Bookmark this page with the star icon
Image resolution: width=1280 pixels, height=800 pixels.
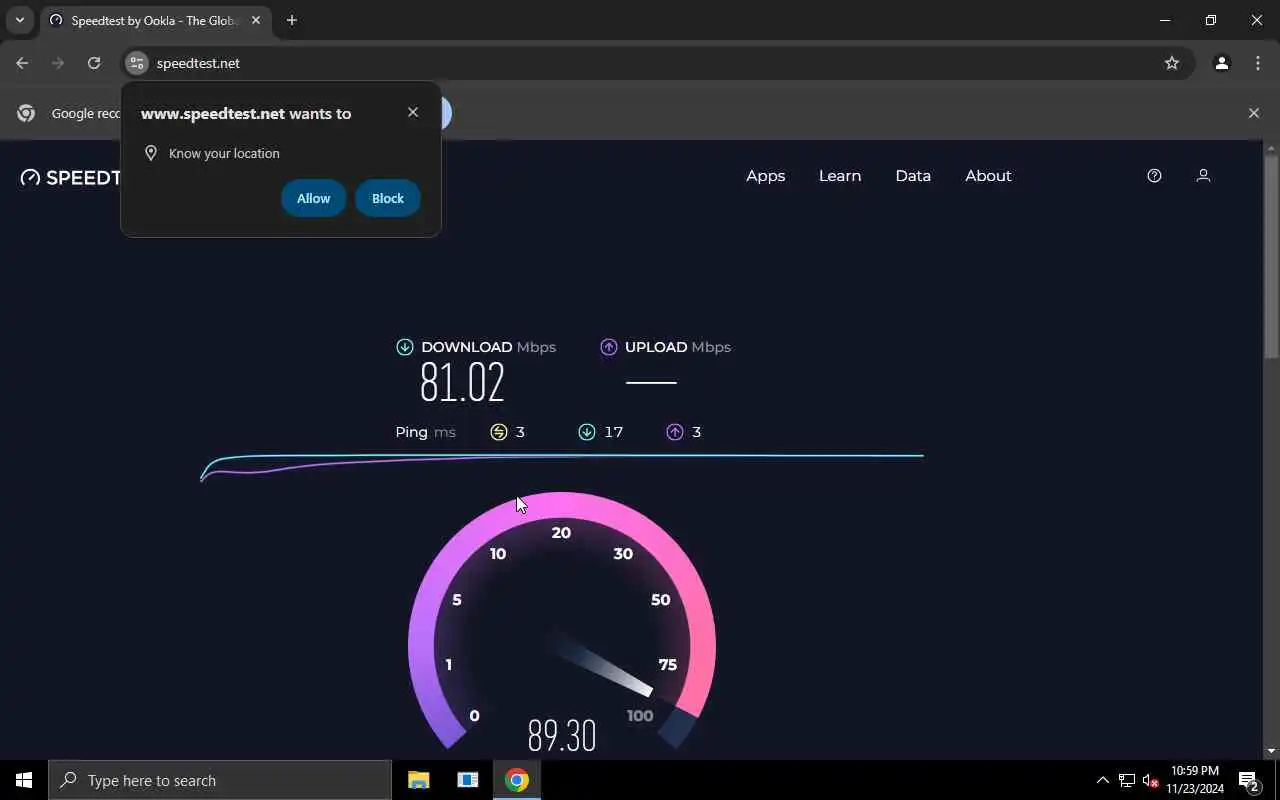[1172, 63]
